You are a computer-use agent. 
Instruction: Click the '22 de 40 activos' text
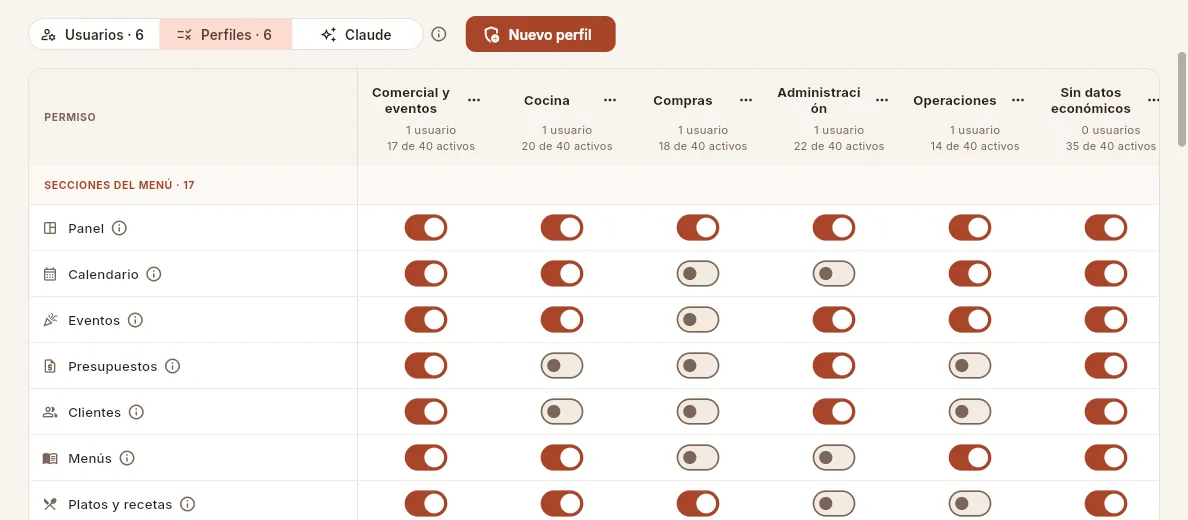(x=839, y=146)
